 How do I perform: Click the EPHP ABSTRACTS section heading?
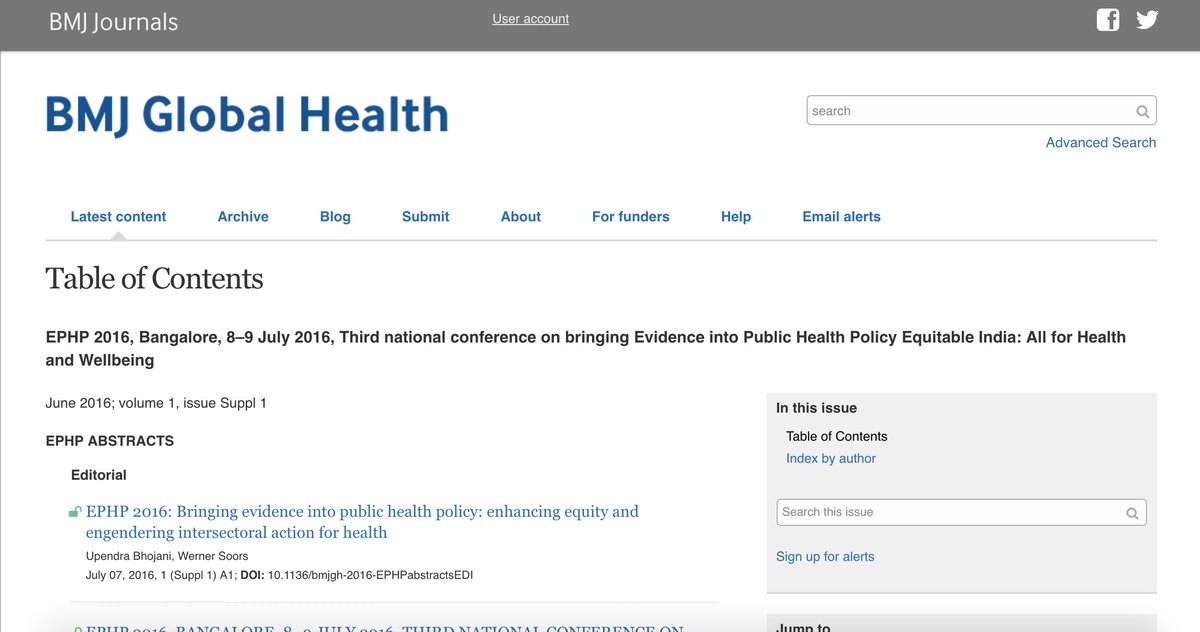coord(110,441)
